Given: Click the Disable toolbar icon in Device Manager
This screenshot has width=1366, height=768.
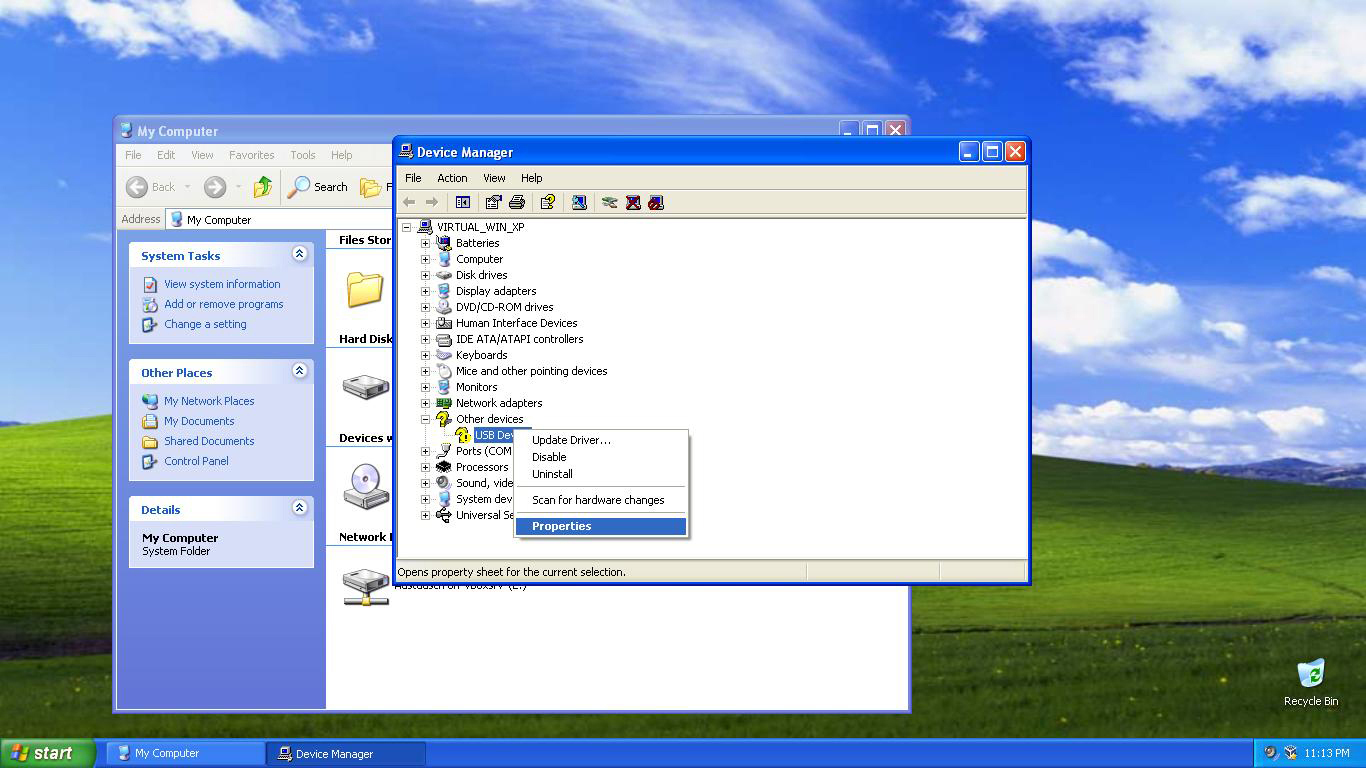Looking at the screenshot, I should [656, 202].
